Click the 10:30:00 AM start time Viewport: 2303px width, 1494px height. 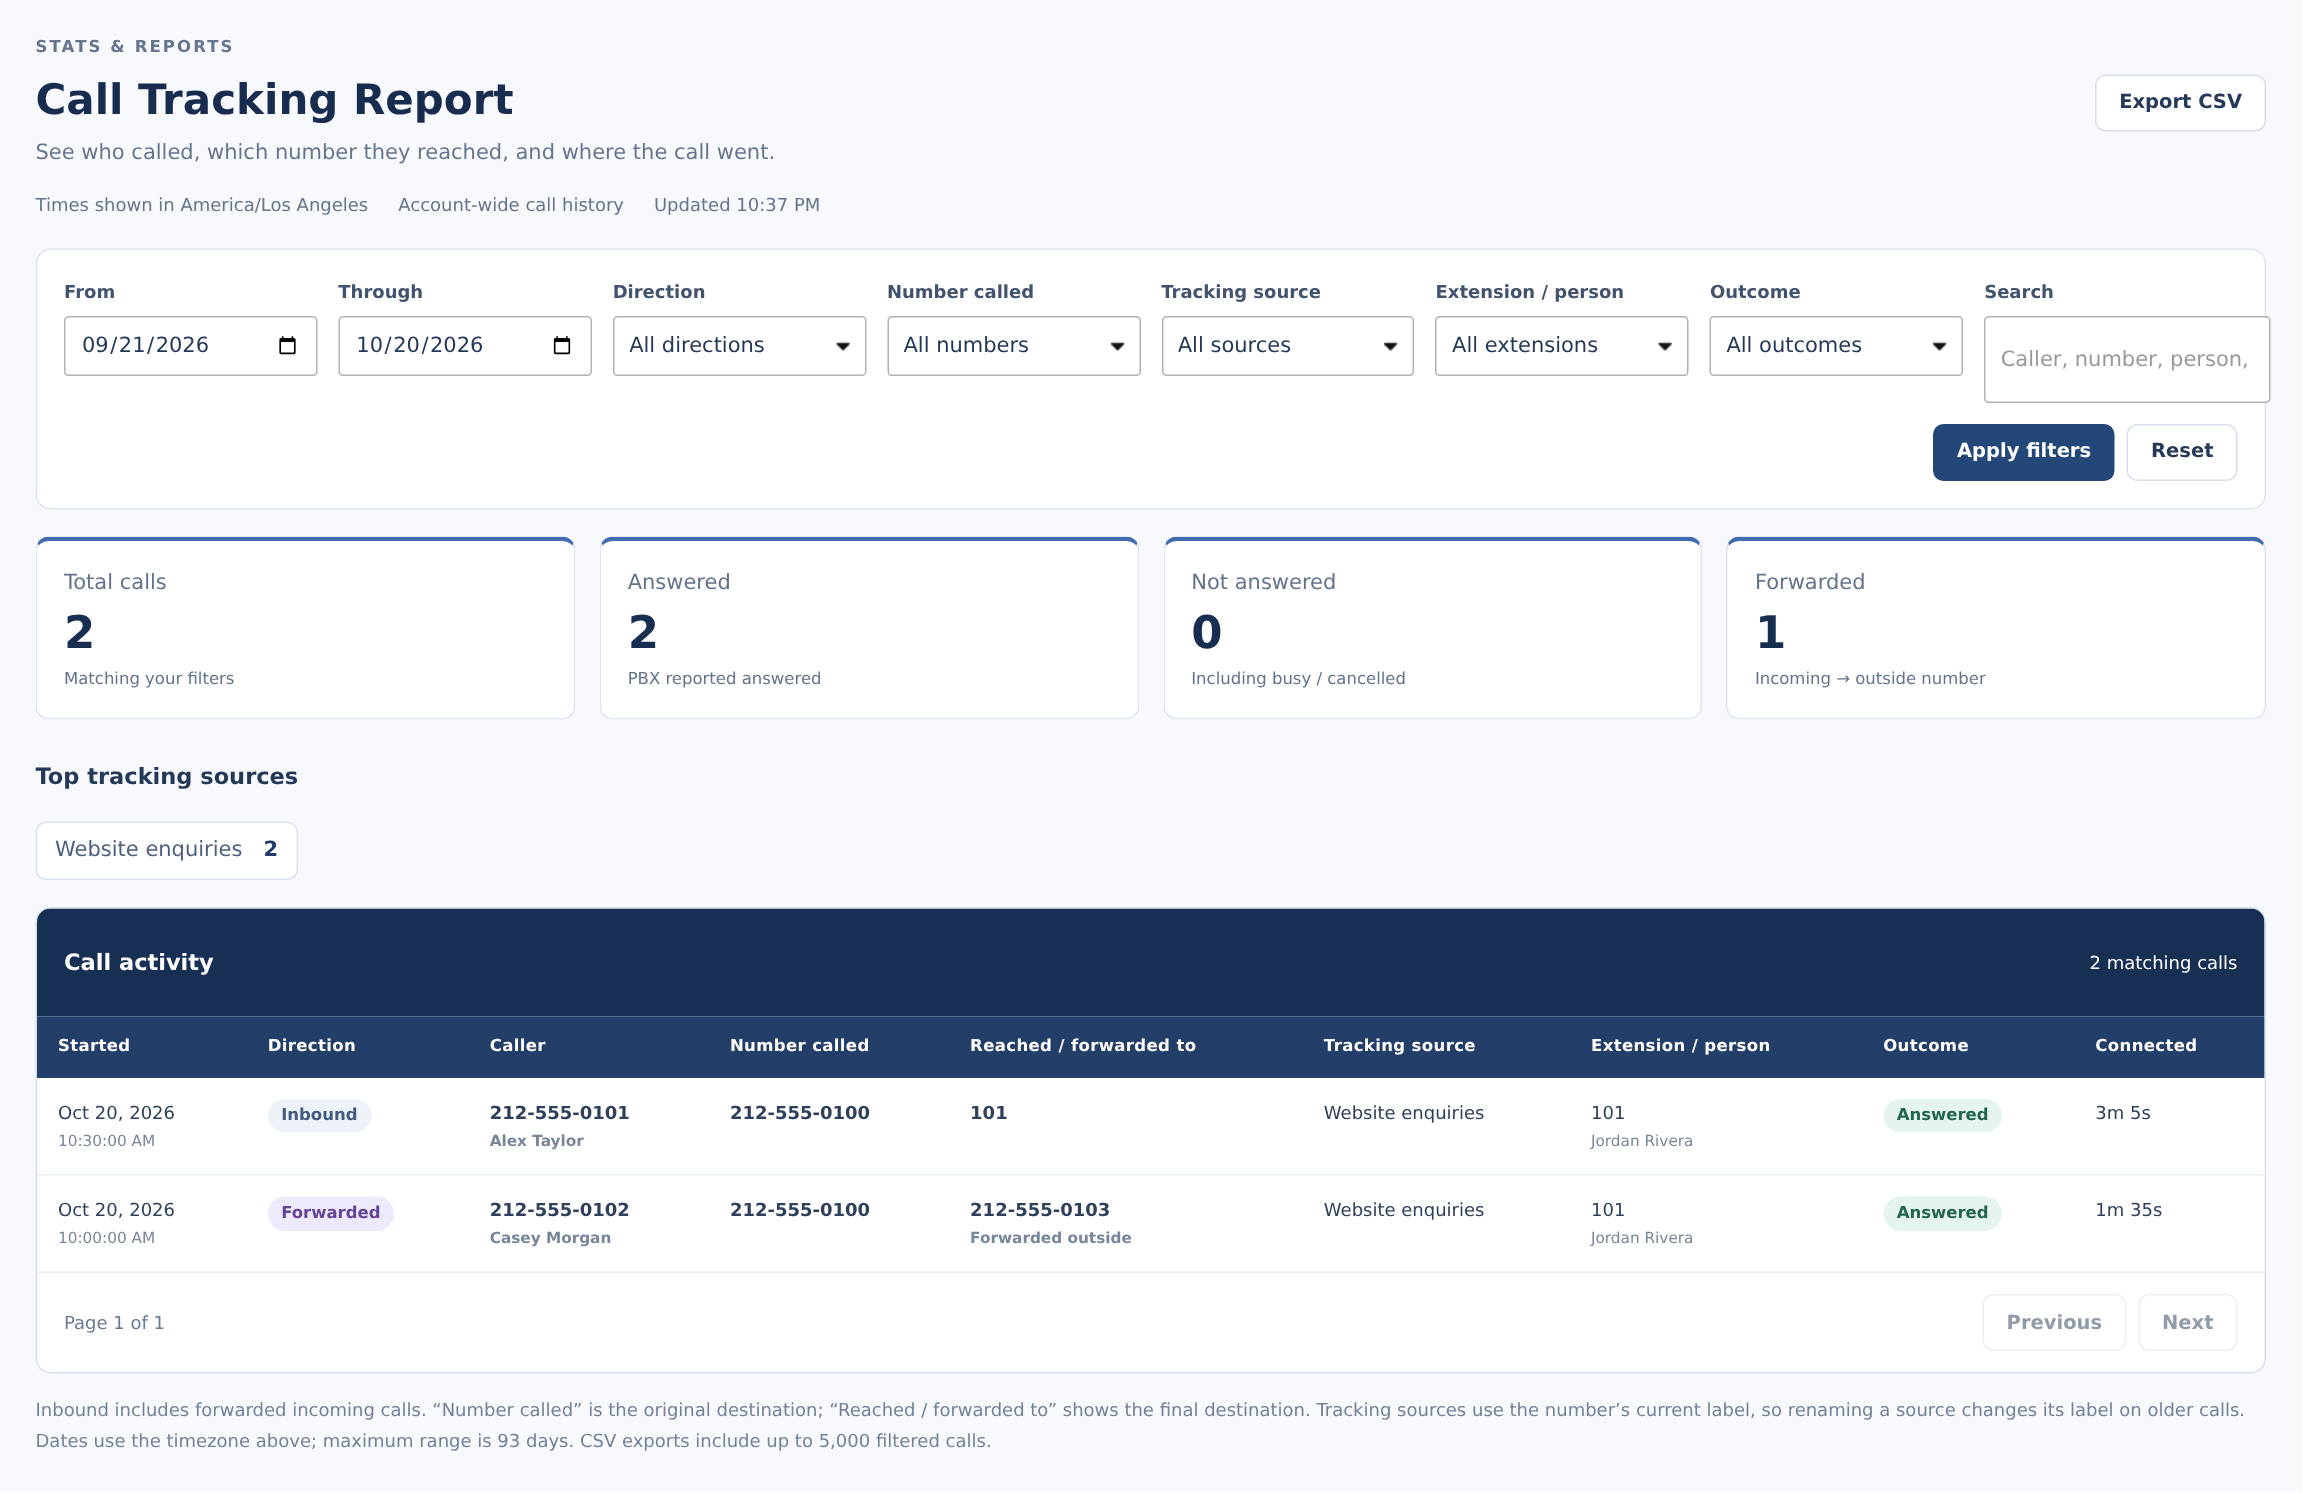click(106, 1141)
